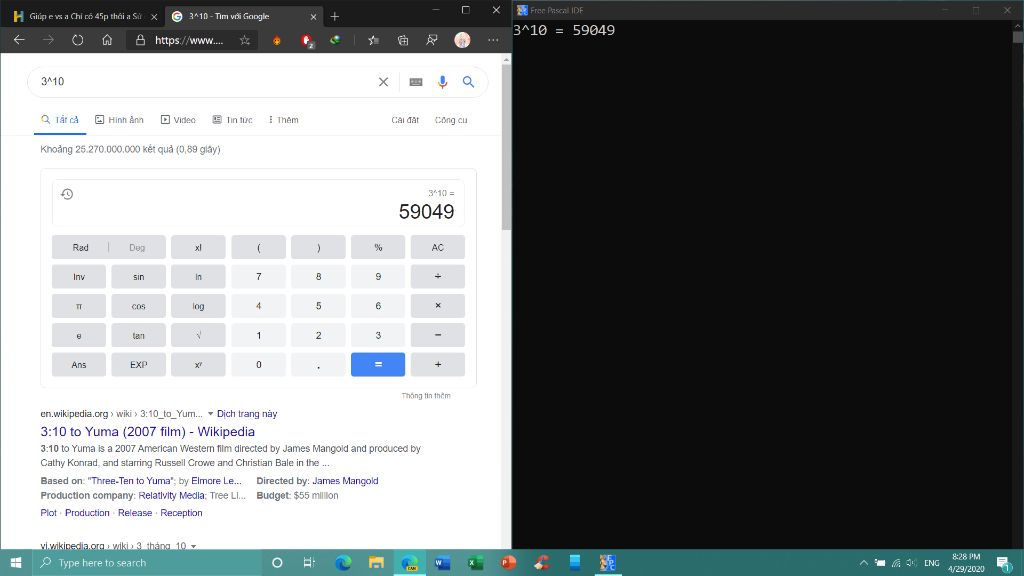
Task: Click the calculator equals key
Action: tap(378, 364)
